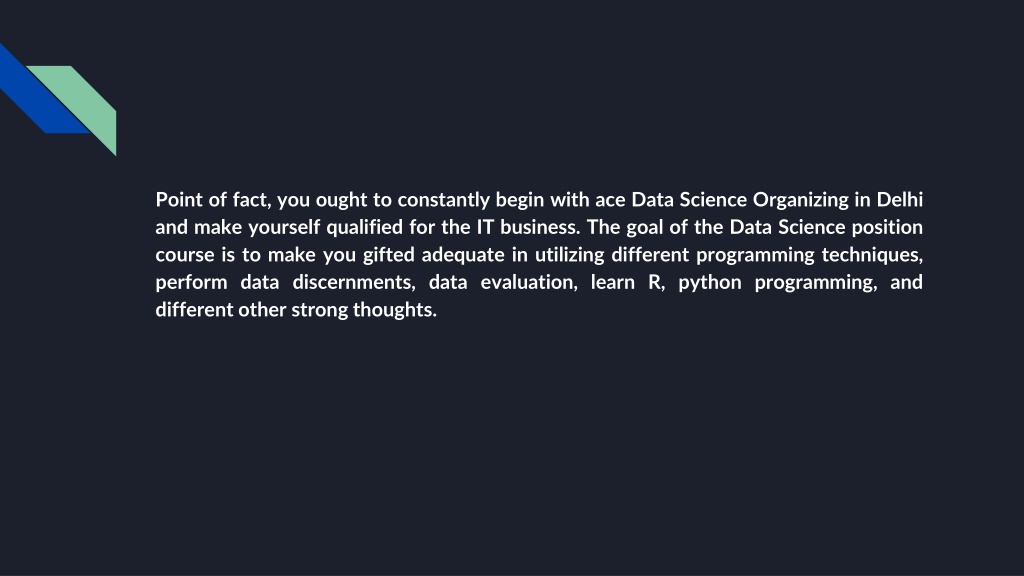Click the word 'yourself' in second line
This screenshot has width=1024, height=576.
[x=283, y=227]
